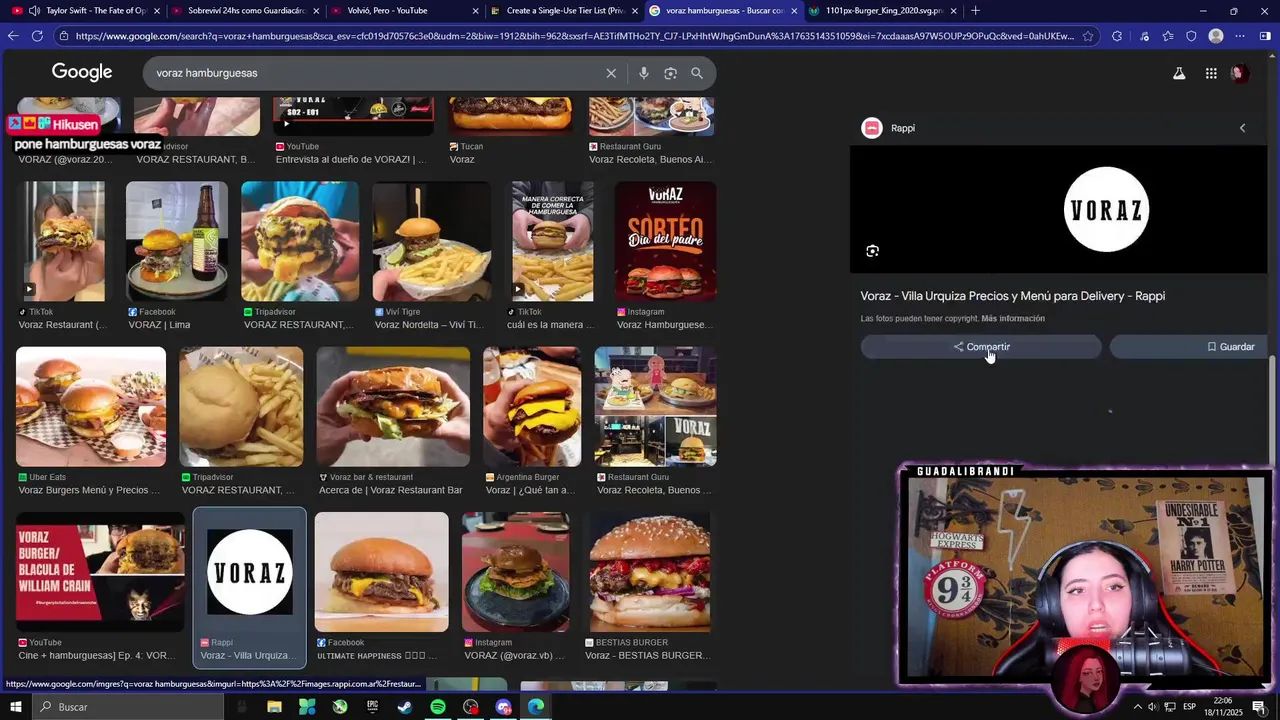Select the Uber Eats Voraz Burgers thumbnail

[91, 407]
